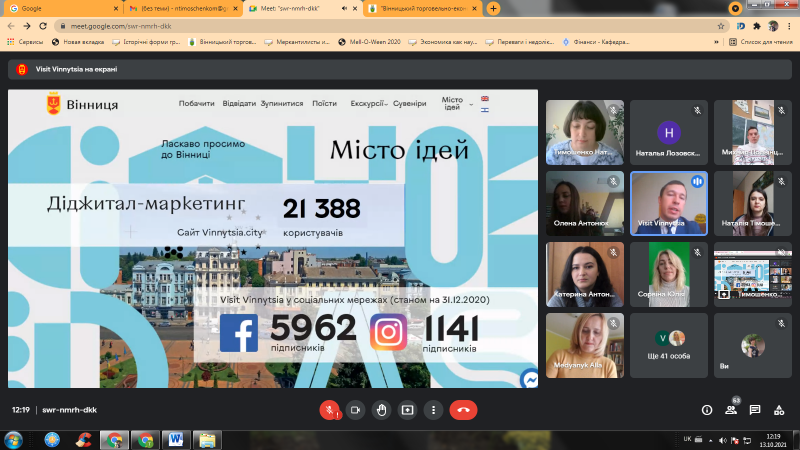This screenshot has width=800, height=450.
Task: Open the Фінанси - Кафедра bookmark
Action: [x=595, y=42]
